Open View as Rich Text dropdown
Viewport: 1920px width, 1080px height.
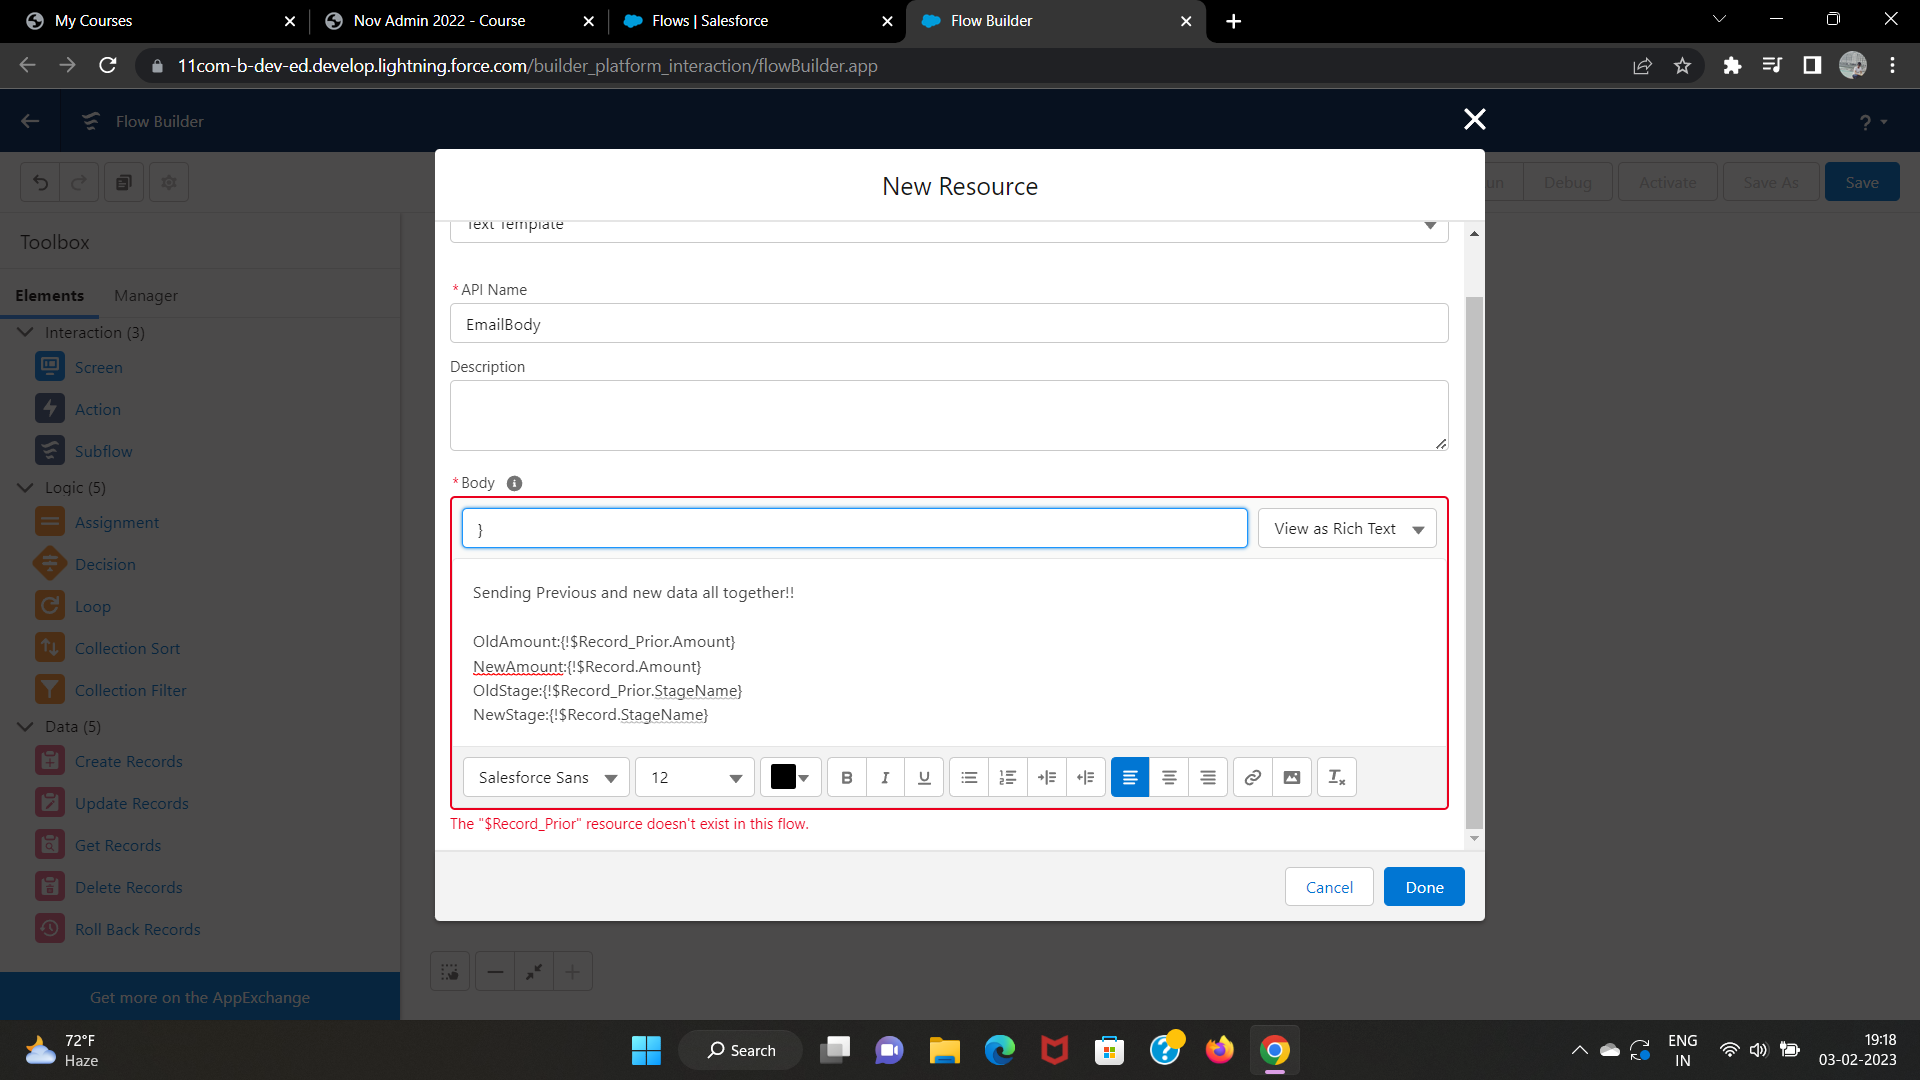click(1346, 529)
